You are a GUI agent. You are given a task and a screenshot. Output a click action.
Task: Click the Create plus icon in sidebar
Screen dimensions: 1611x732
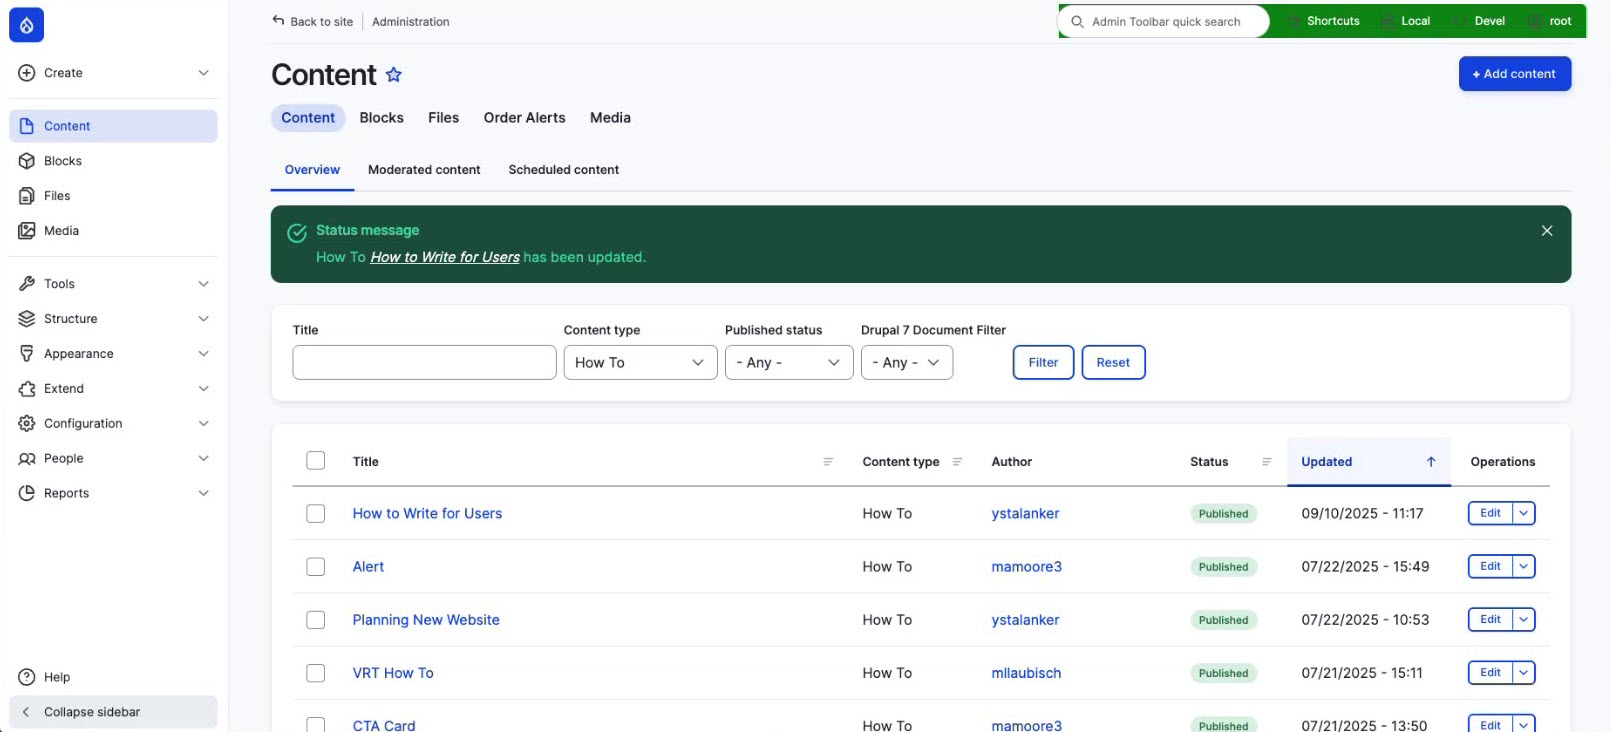27,73
